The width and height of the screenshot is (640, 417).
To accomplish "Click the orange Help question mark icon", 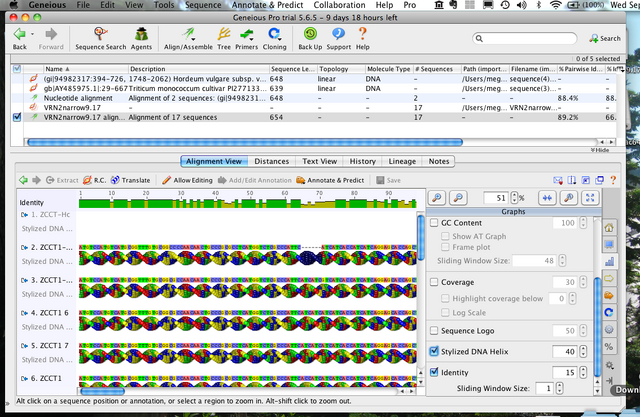I will [362, 34].
